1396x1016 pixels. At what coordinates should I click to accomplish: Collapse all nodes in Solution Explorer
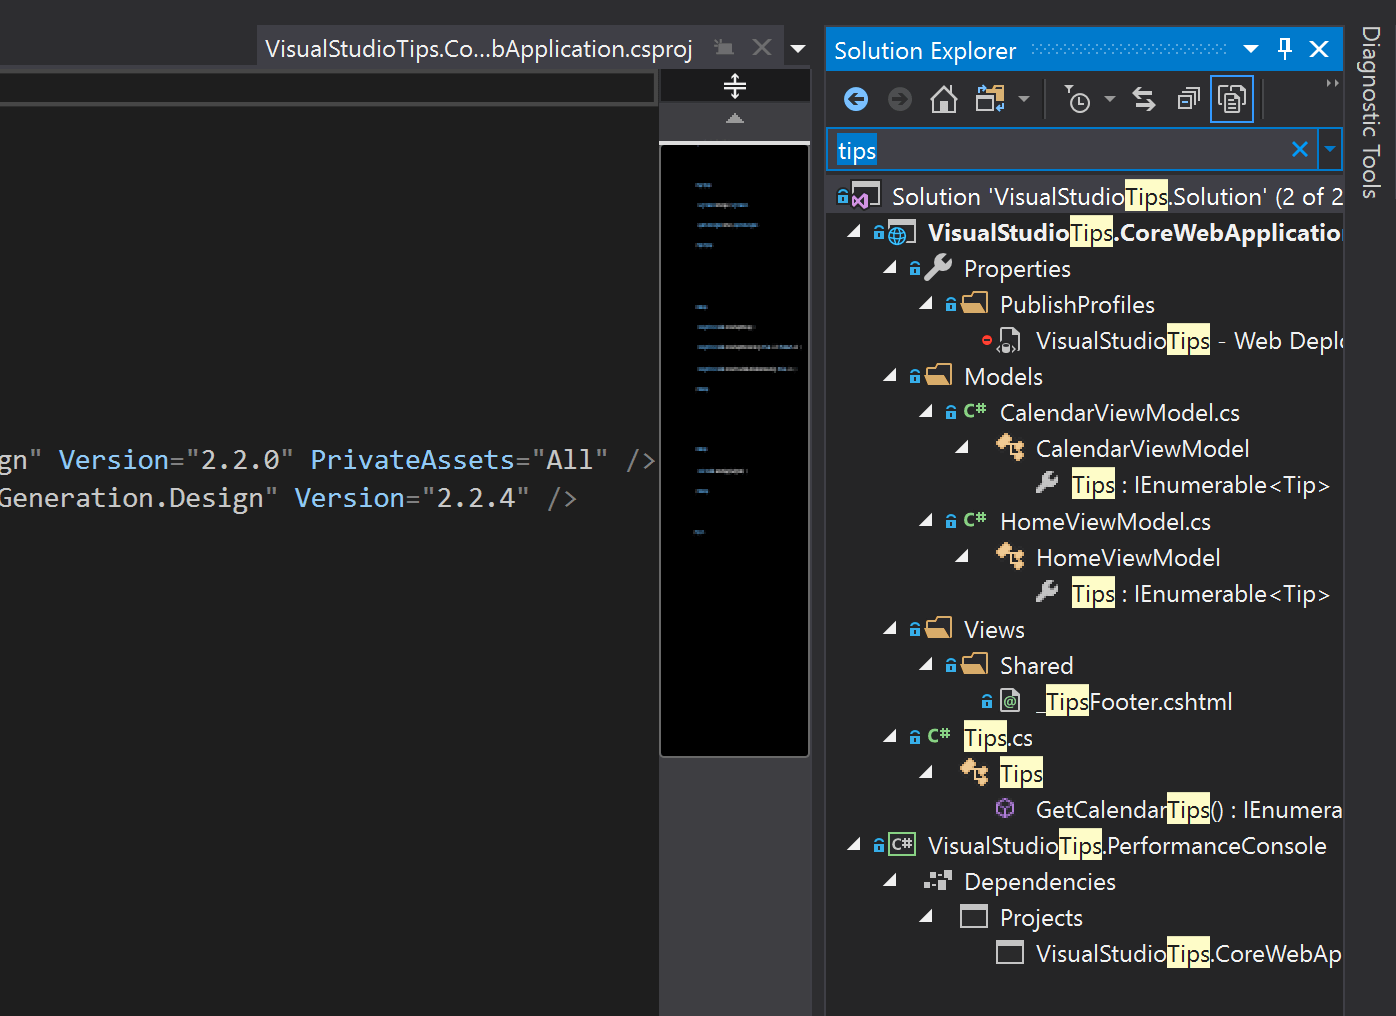click(1188, 99)
